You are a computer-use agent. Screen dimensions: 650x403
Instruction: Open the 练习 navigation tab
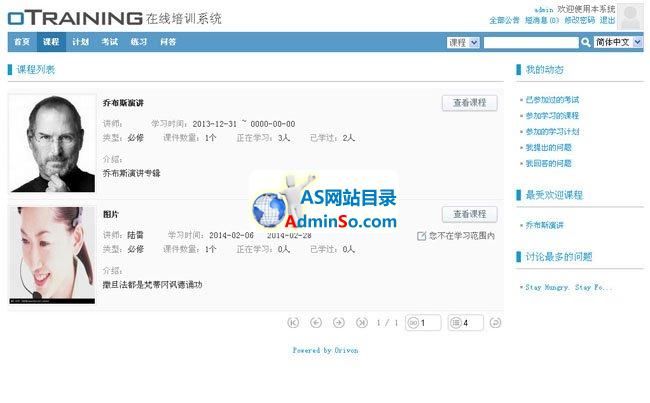tap(139, 42)
